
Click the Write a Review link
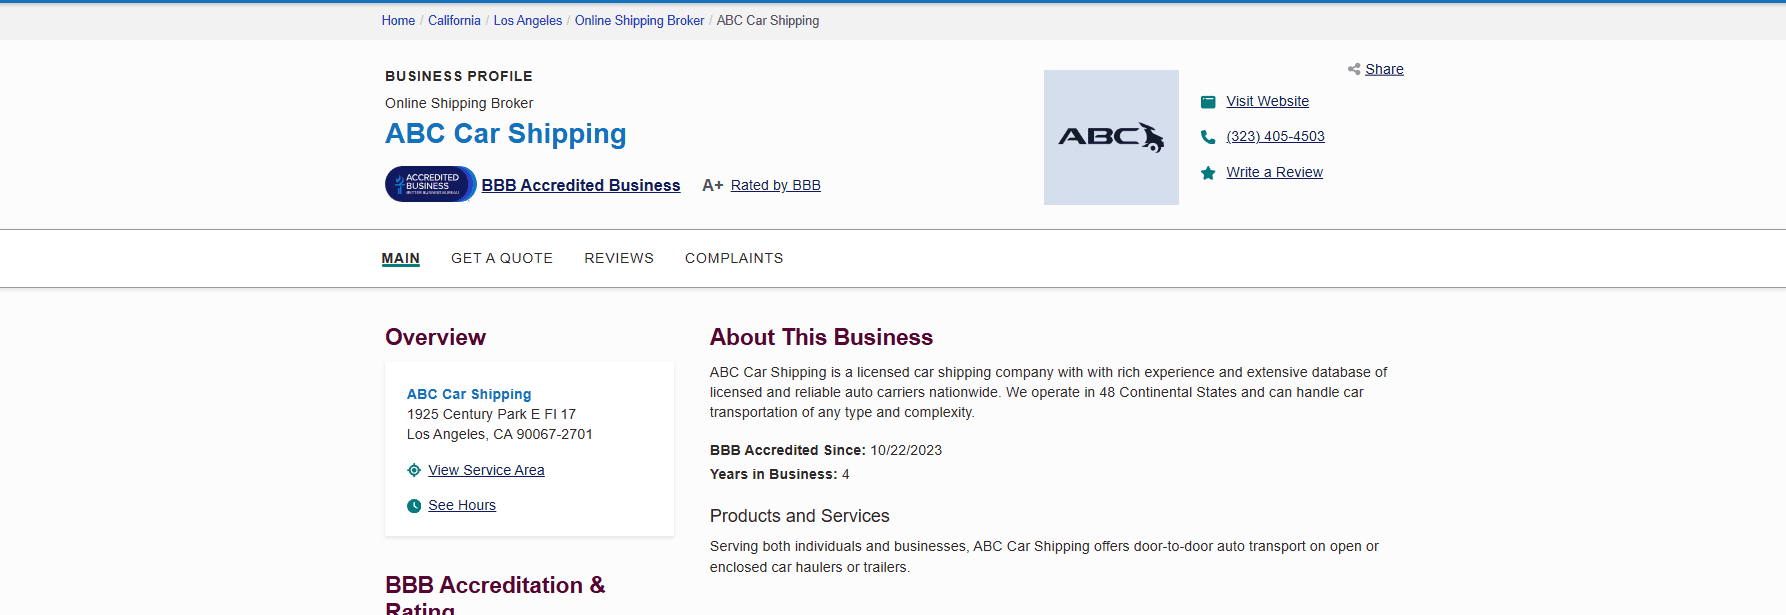pyautogui.click(x=1274, y=172)
